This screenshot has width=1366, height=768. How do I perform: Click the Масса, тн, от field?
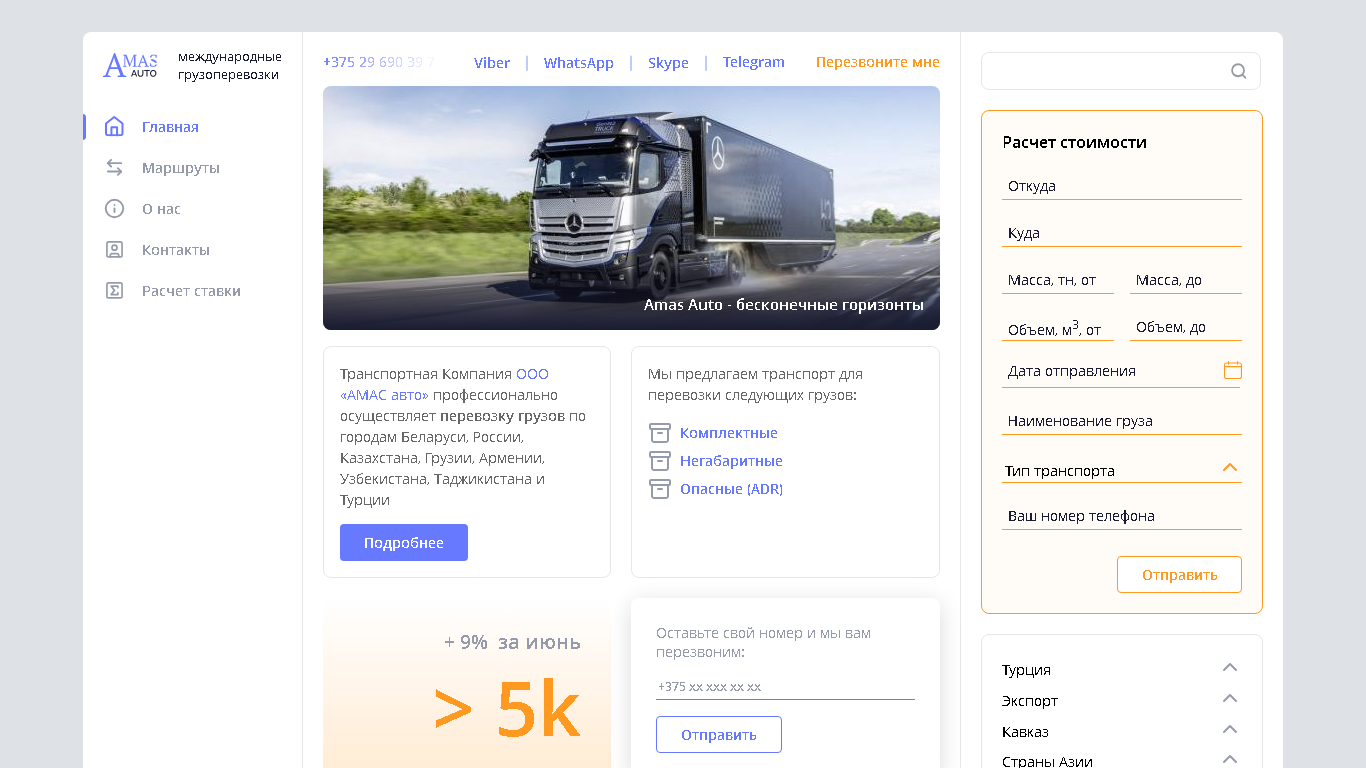tap(1058, 280)
